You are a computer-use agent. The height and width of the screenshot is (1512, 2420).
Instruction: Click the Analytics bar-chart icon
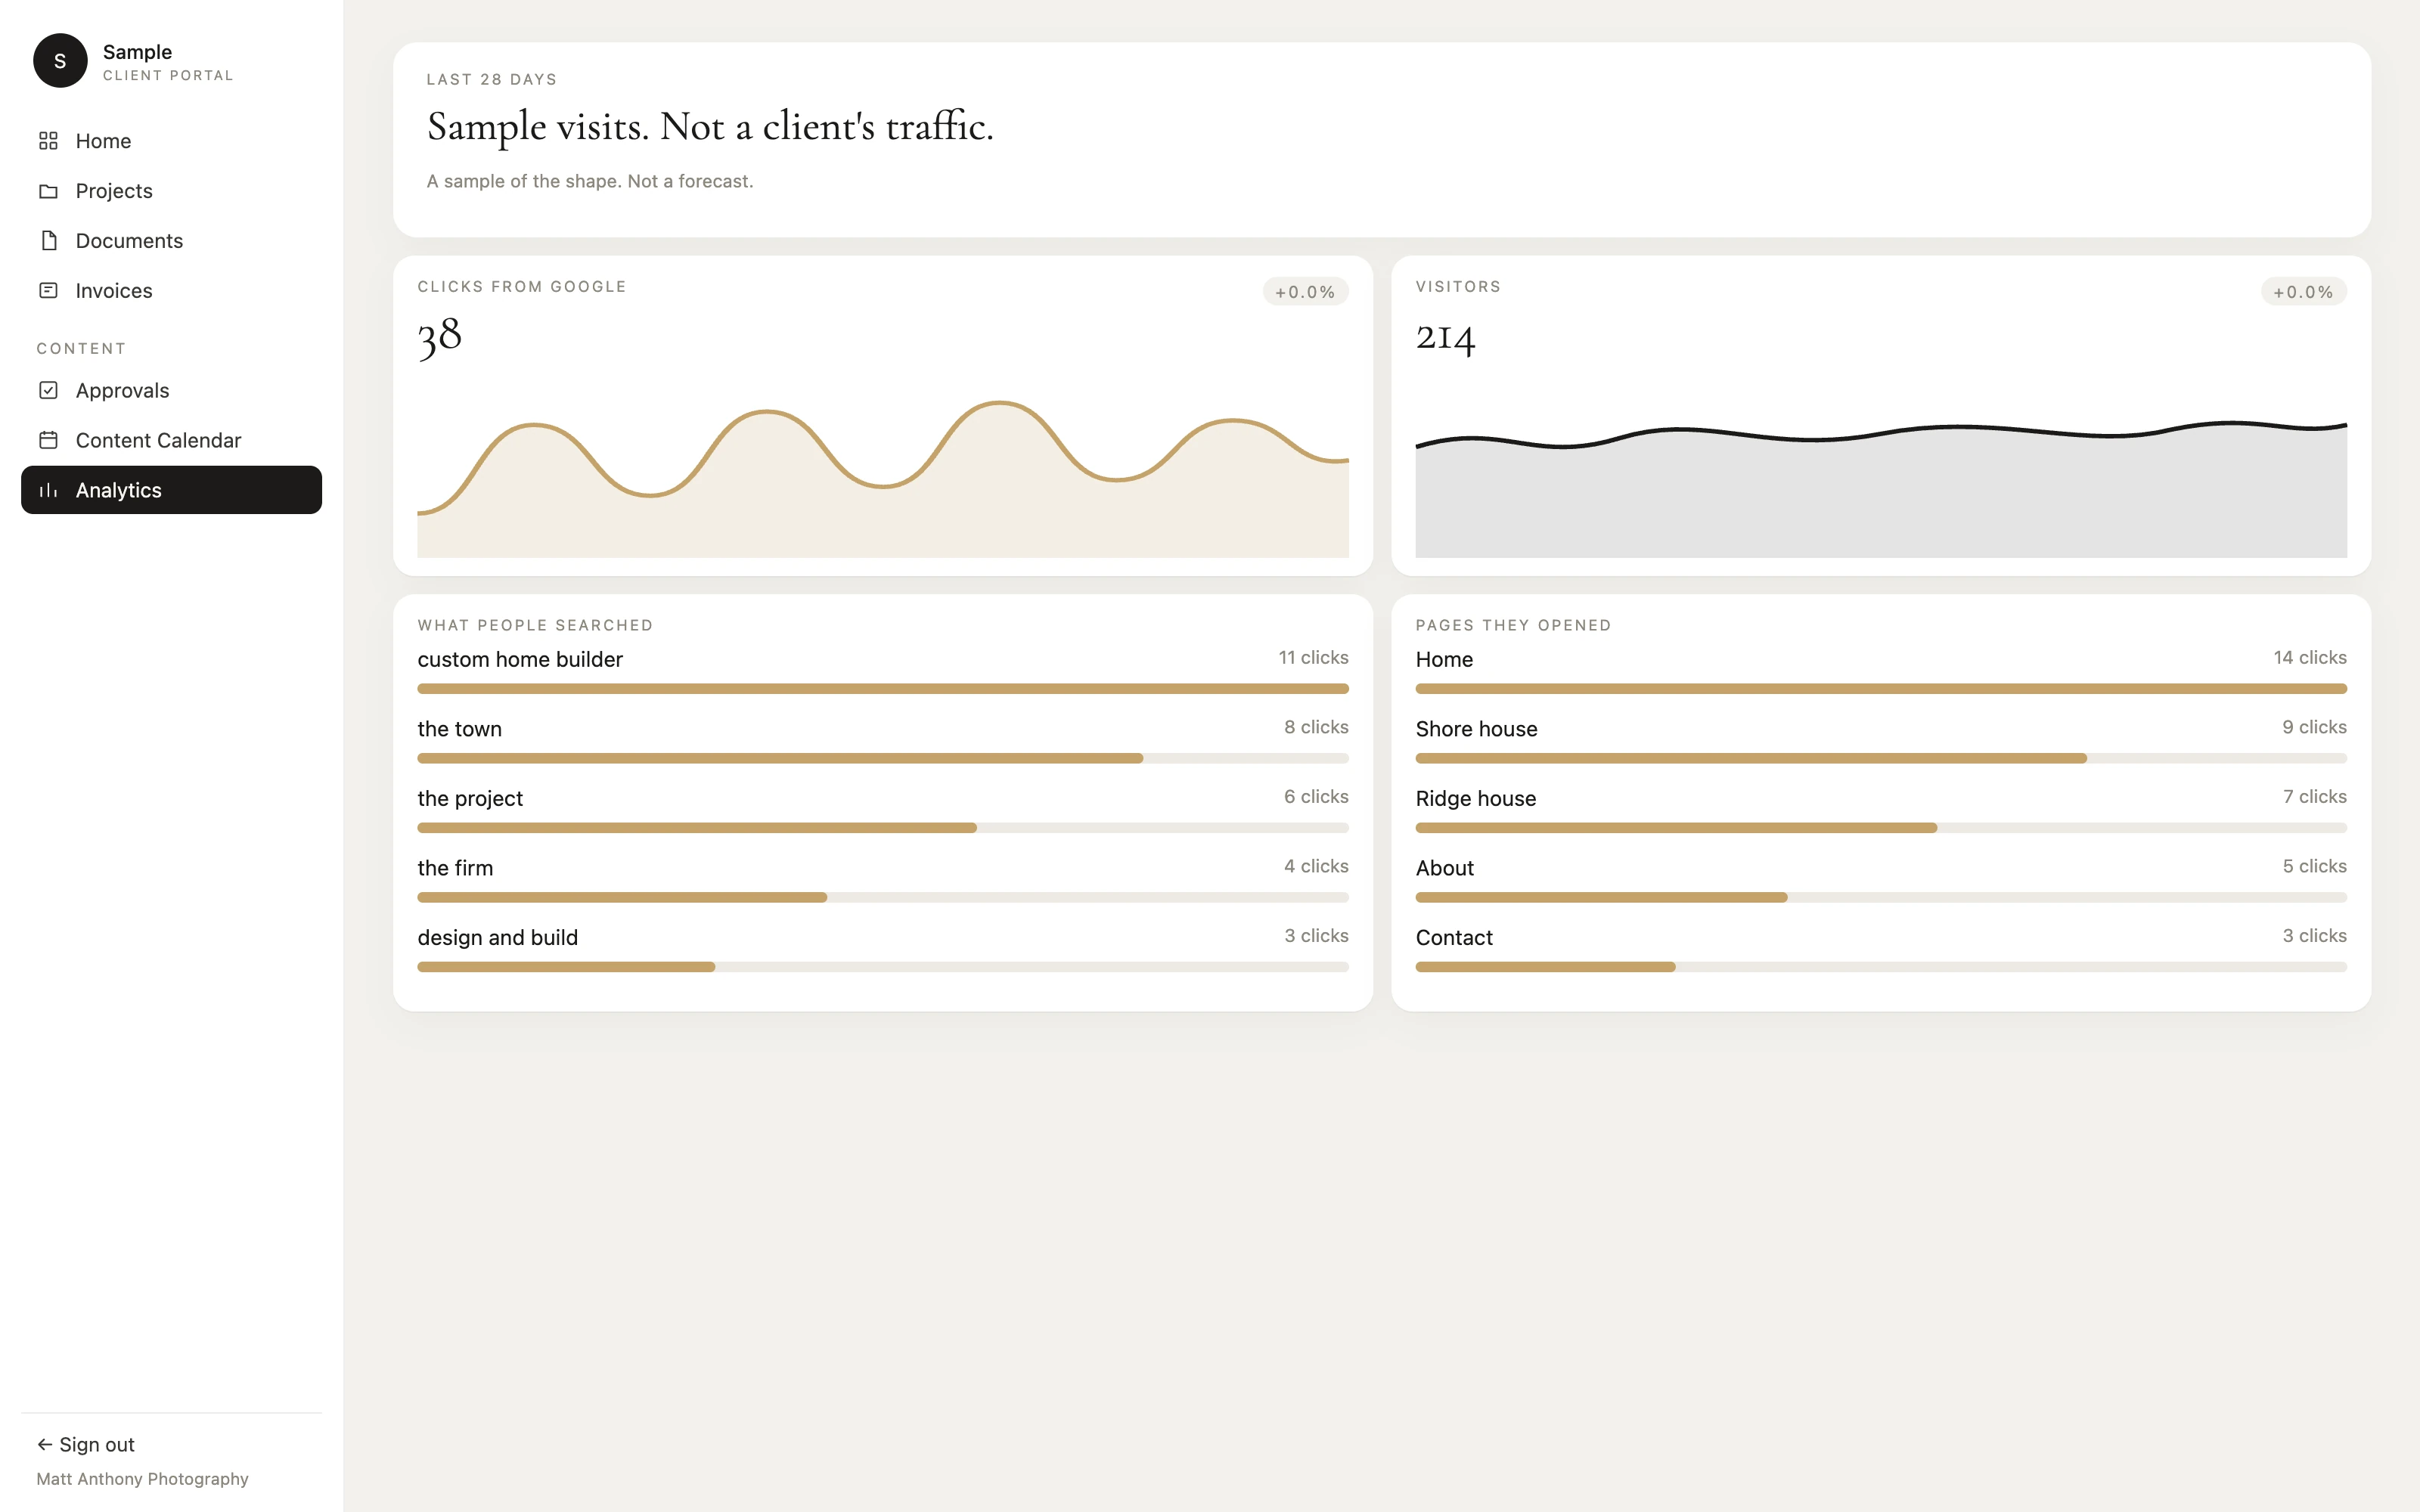pyautogui.click(x=48, y=490)
